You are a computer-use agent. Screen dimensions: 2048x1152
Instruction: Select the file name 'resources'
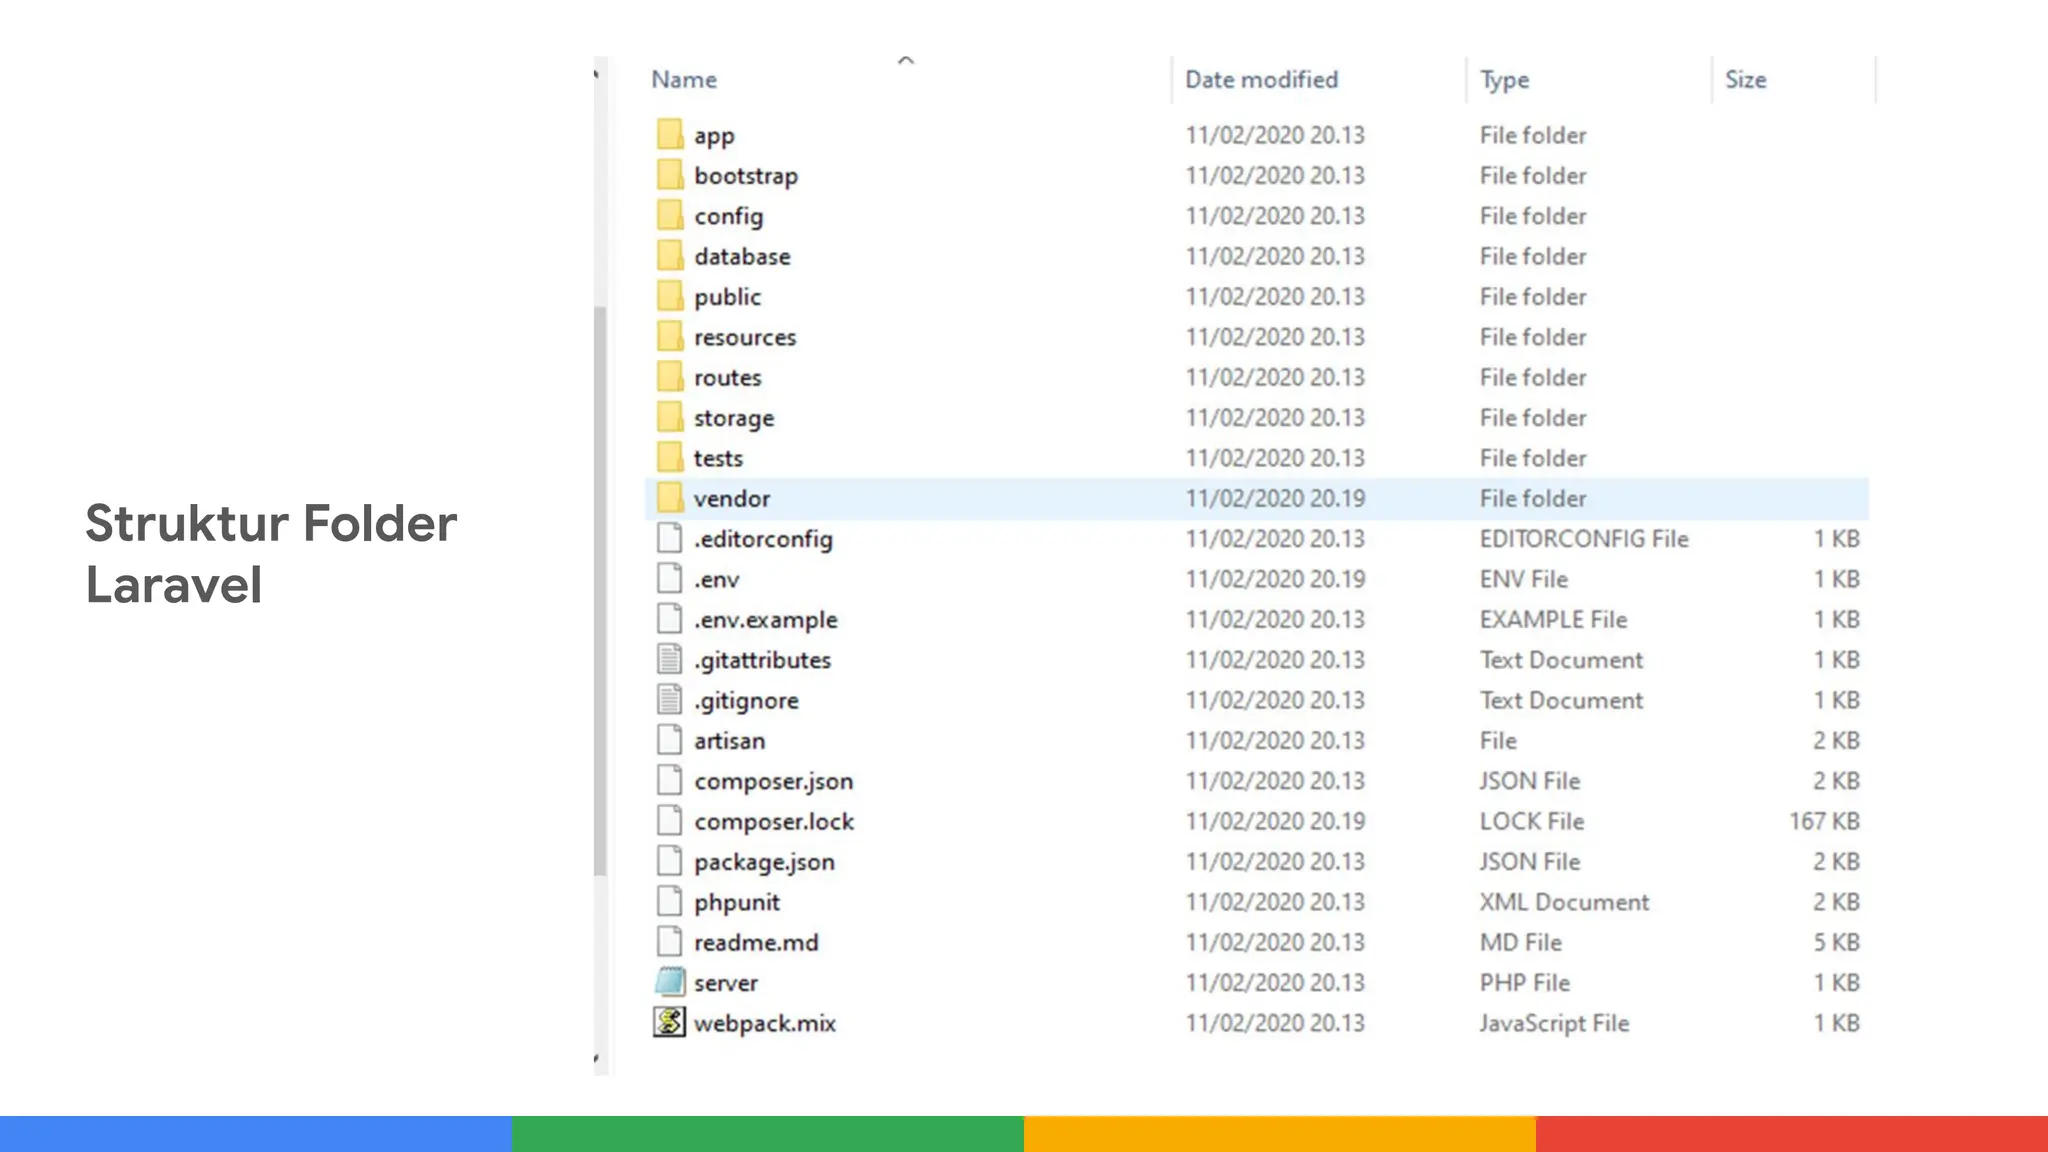coord(745,338)
